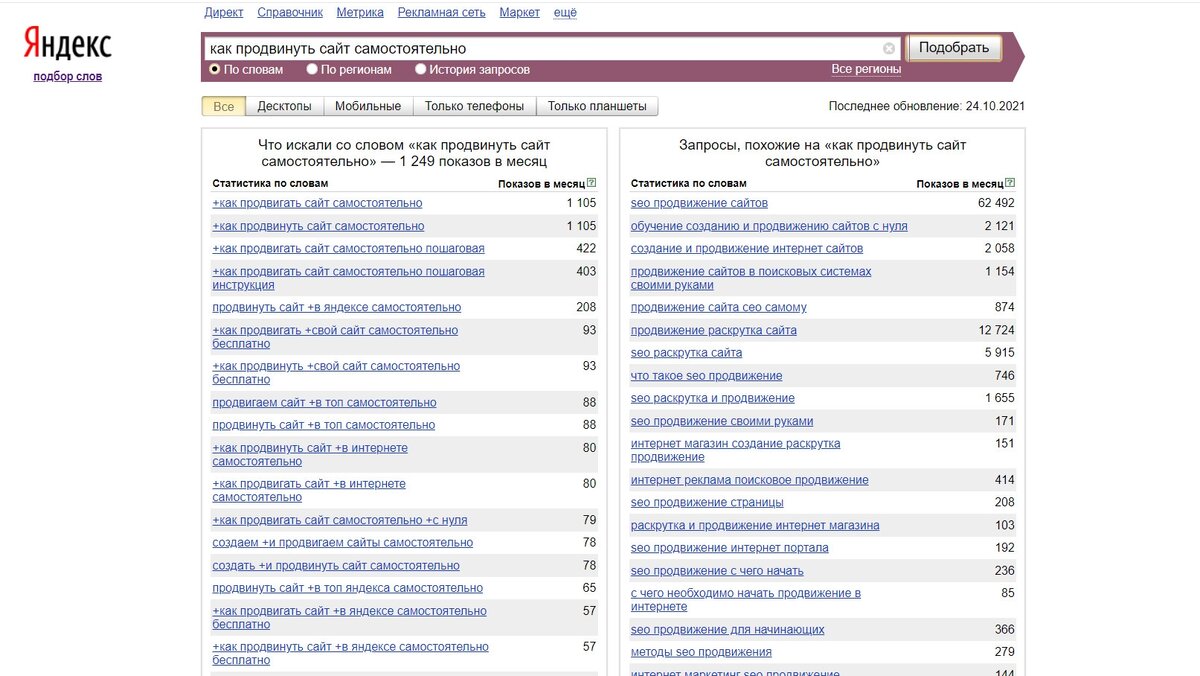Viewport: 1200px width, 676px height.
Task: Select the «История запросов» option
Action: [421, 69]
